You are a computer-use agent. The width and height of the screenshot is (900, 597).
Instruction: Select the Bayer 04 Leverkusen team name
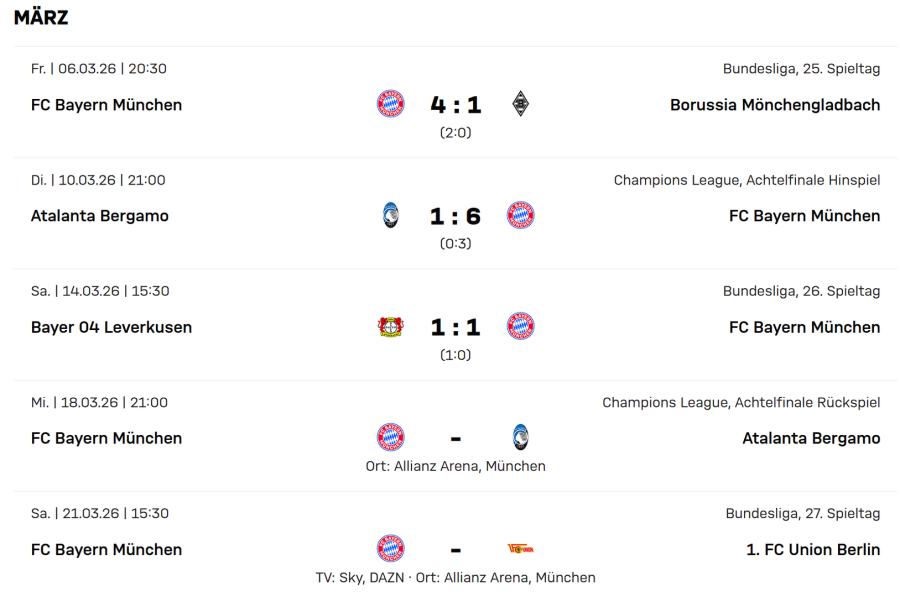point(111,327)
